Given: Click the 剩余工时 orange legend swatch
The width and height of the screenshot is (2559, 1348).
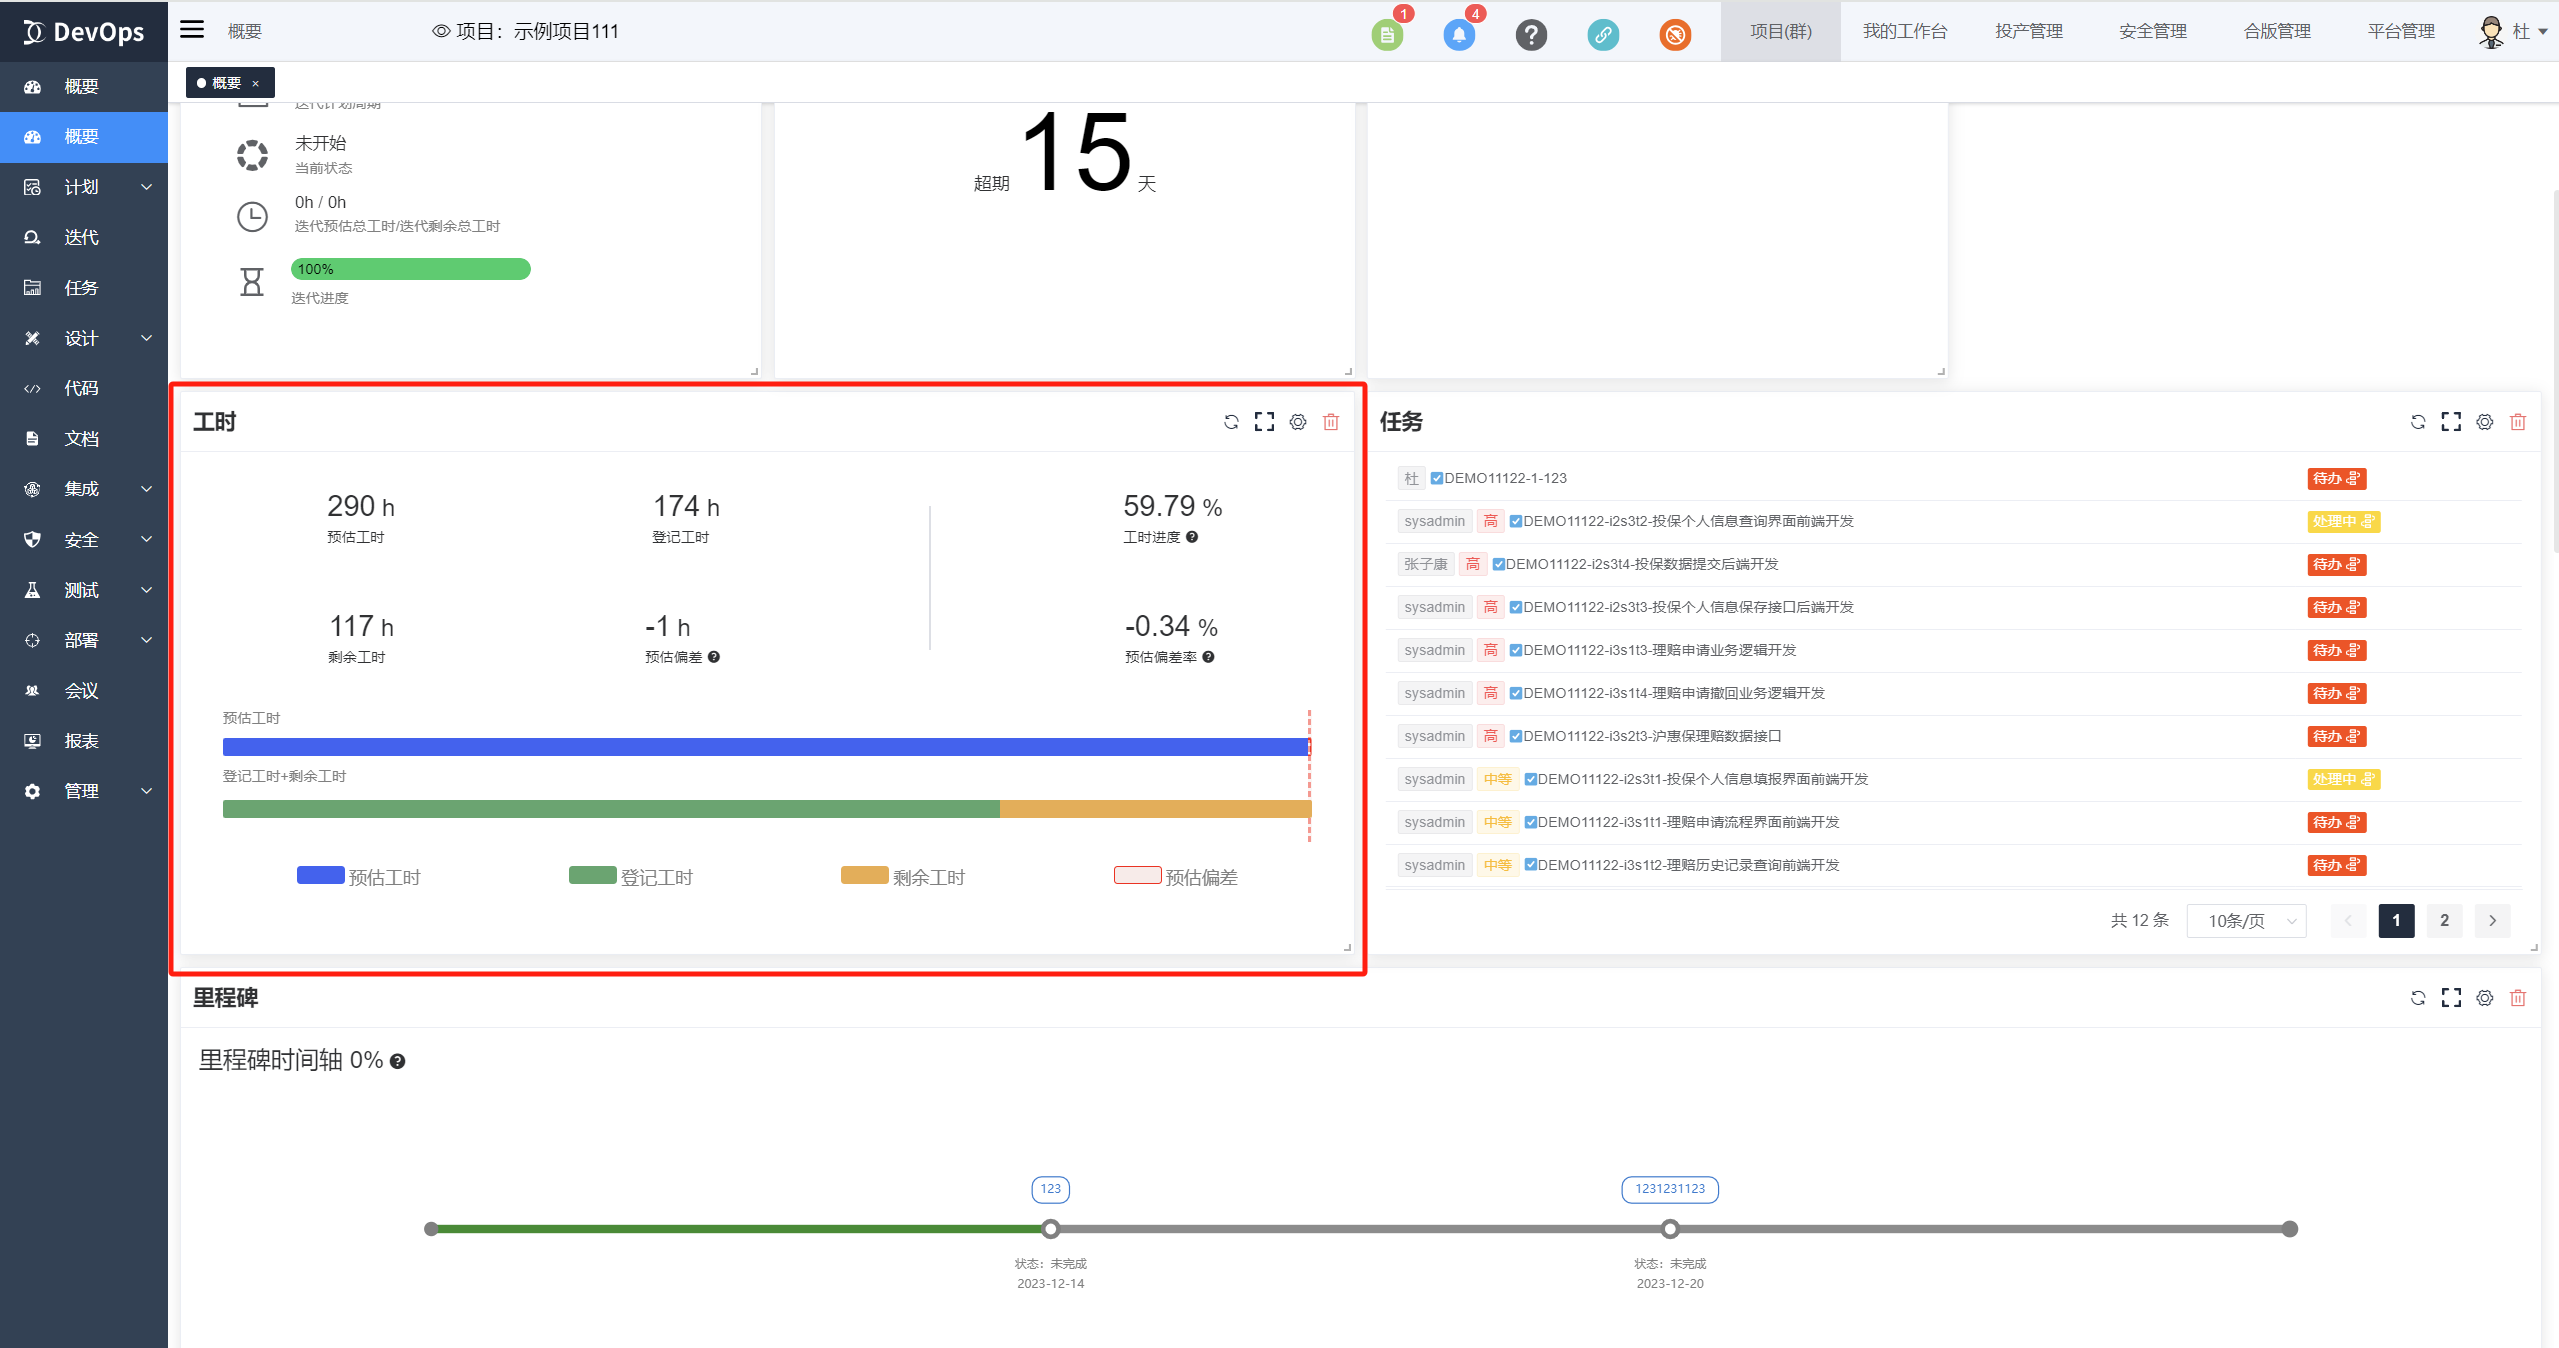Looking at the screenshot, I should click(864, 876).
